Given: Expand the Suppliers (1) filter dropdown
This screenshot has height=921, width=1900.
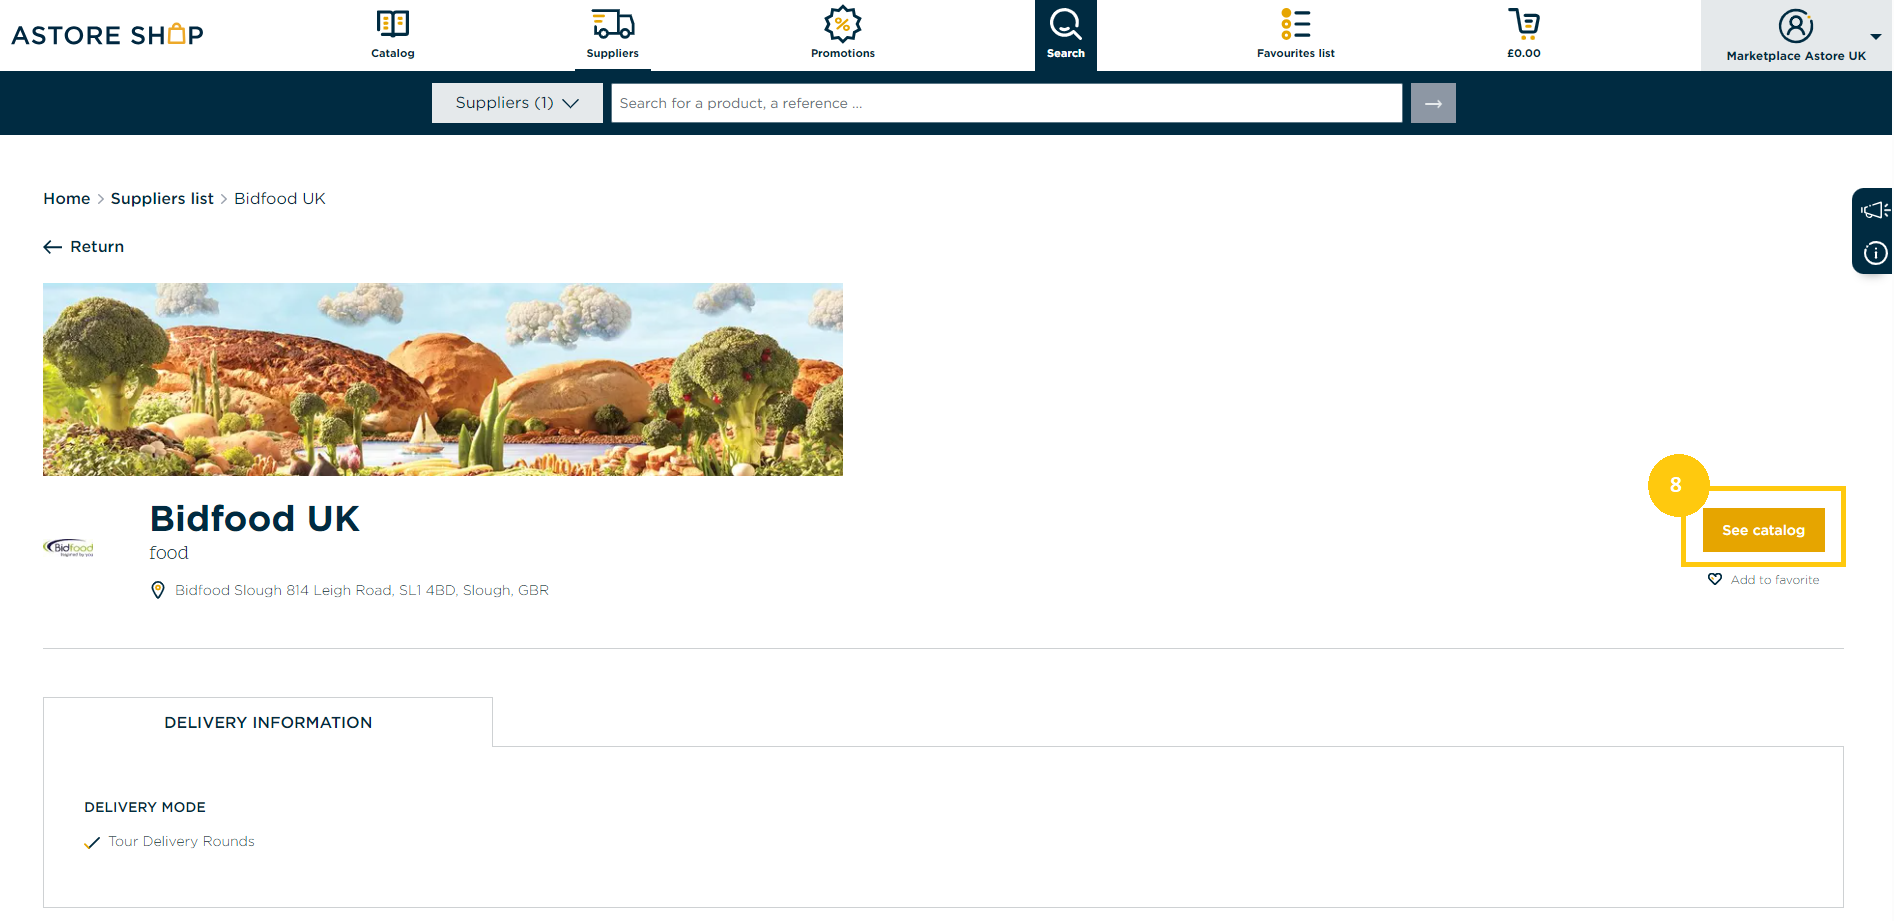Looking at the screenshot, I should (x=517, y=103).
